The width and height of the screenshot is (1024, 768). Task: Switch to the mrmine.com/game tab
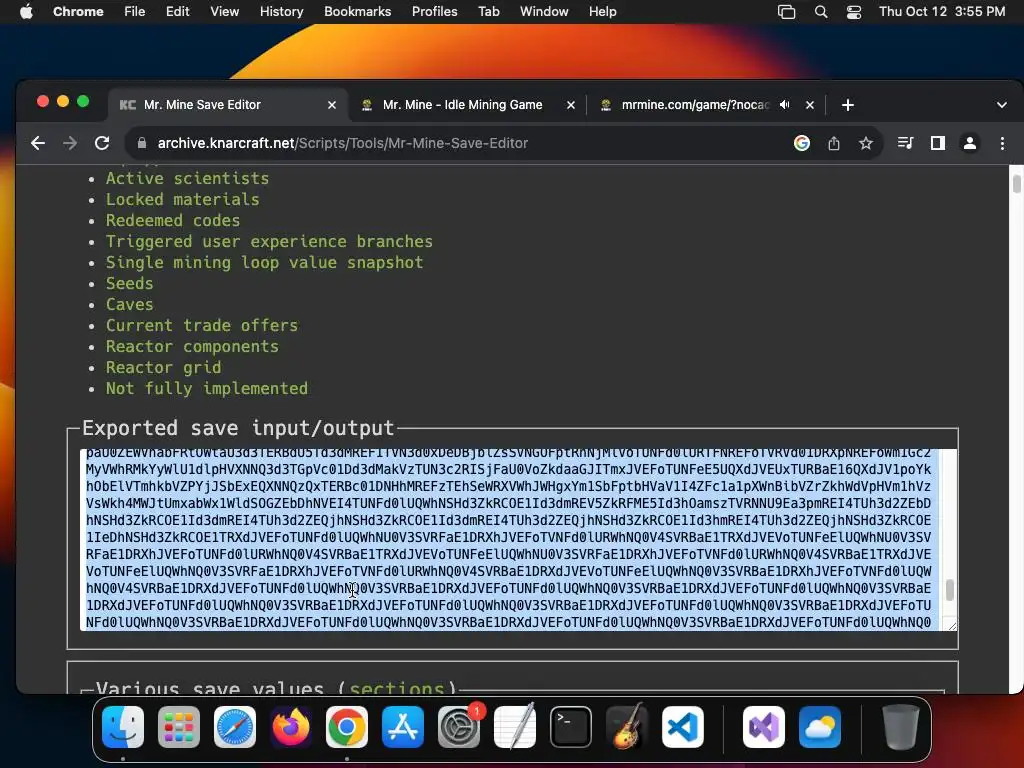tap(695, 104)
